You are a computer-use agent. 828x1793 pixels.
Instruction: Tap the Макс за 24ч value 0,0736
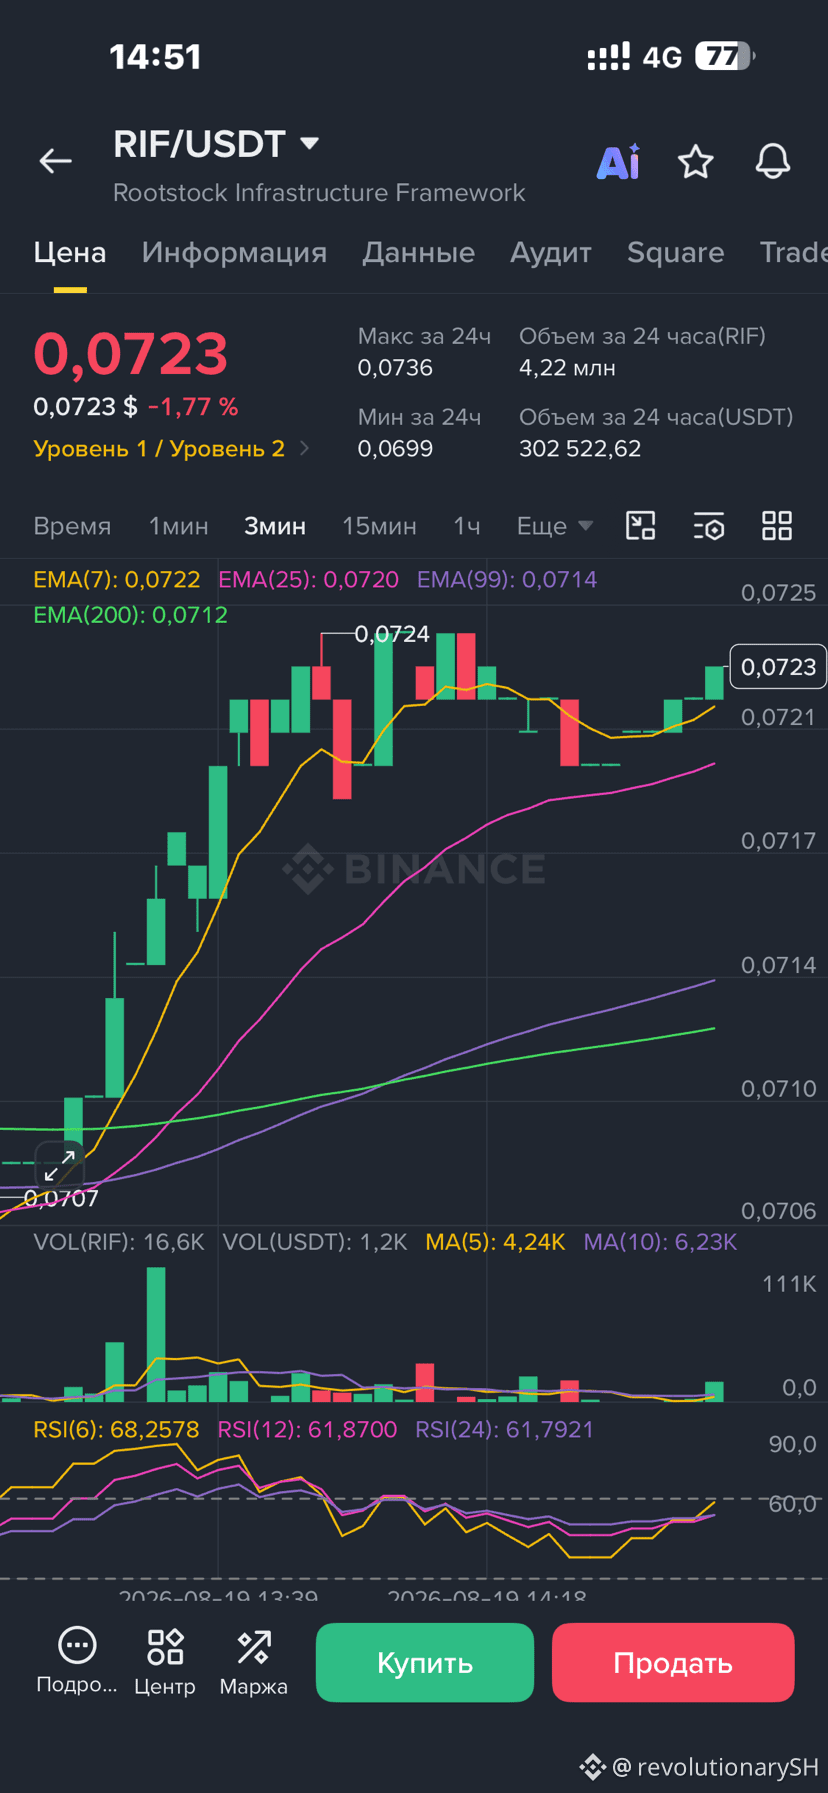pos(395,368)
